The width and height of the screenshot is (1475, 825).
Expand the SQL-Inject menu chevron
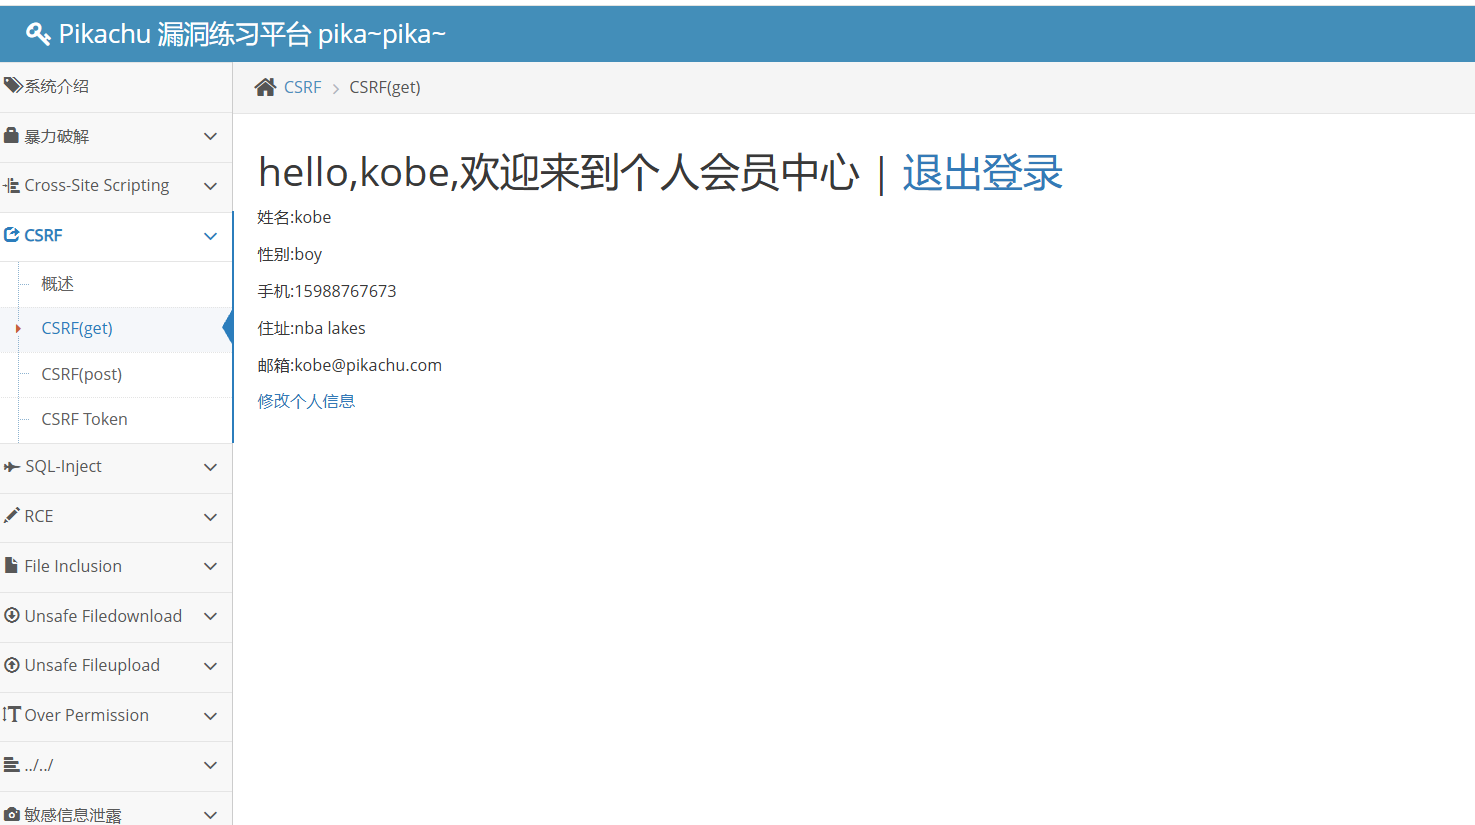210,467
